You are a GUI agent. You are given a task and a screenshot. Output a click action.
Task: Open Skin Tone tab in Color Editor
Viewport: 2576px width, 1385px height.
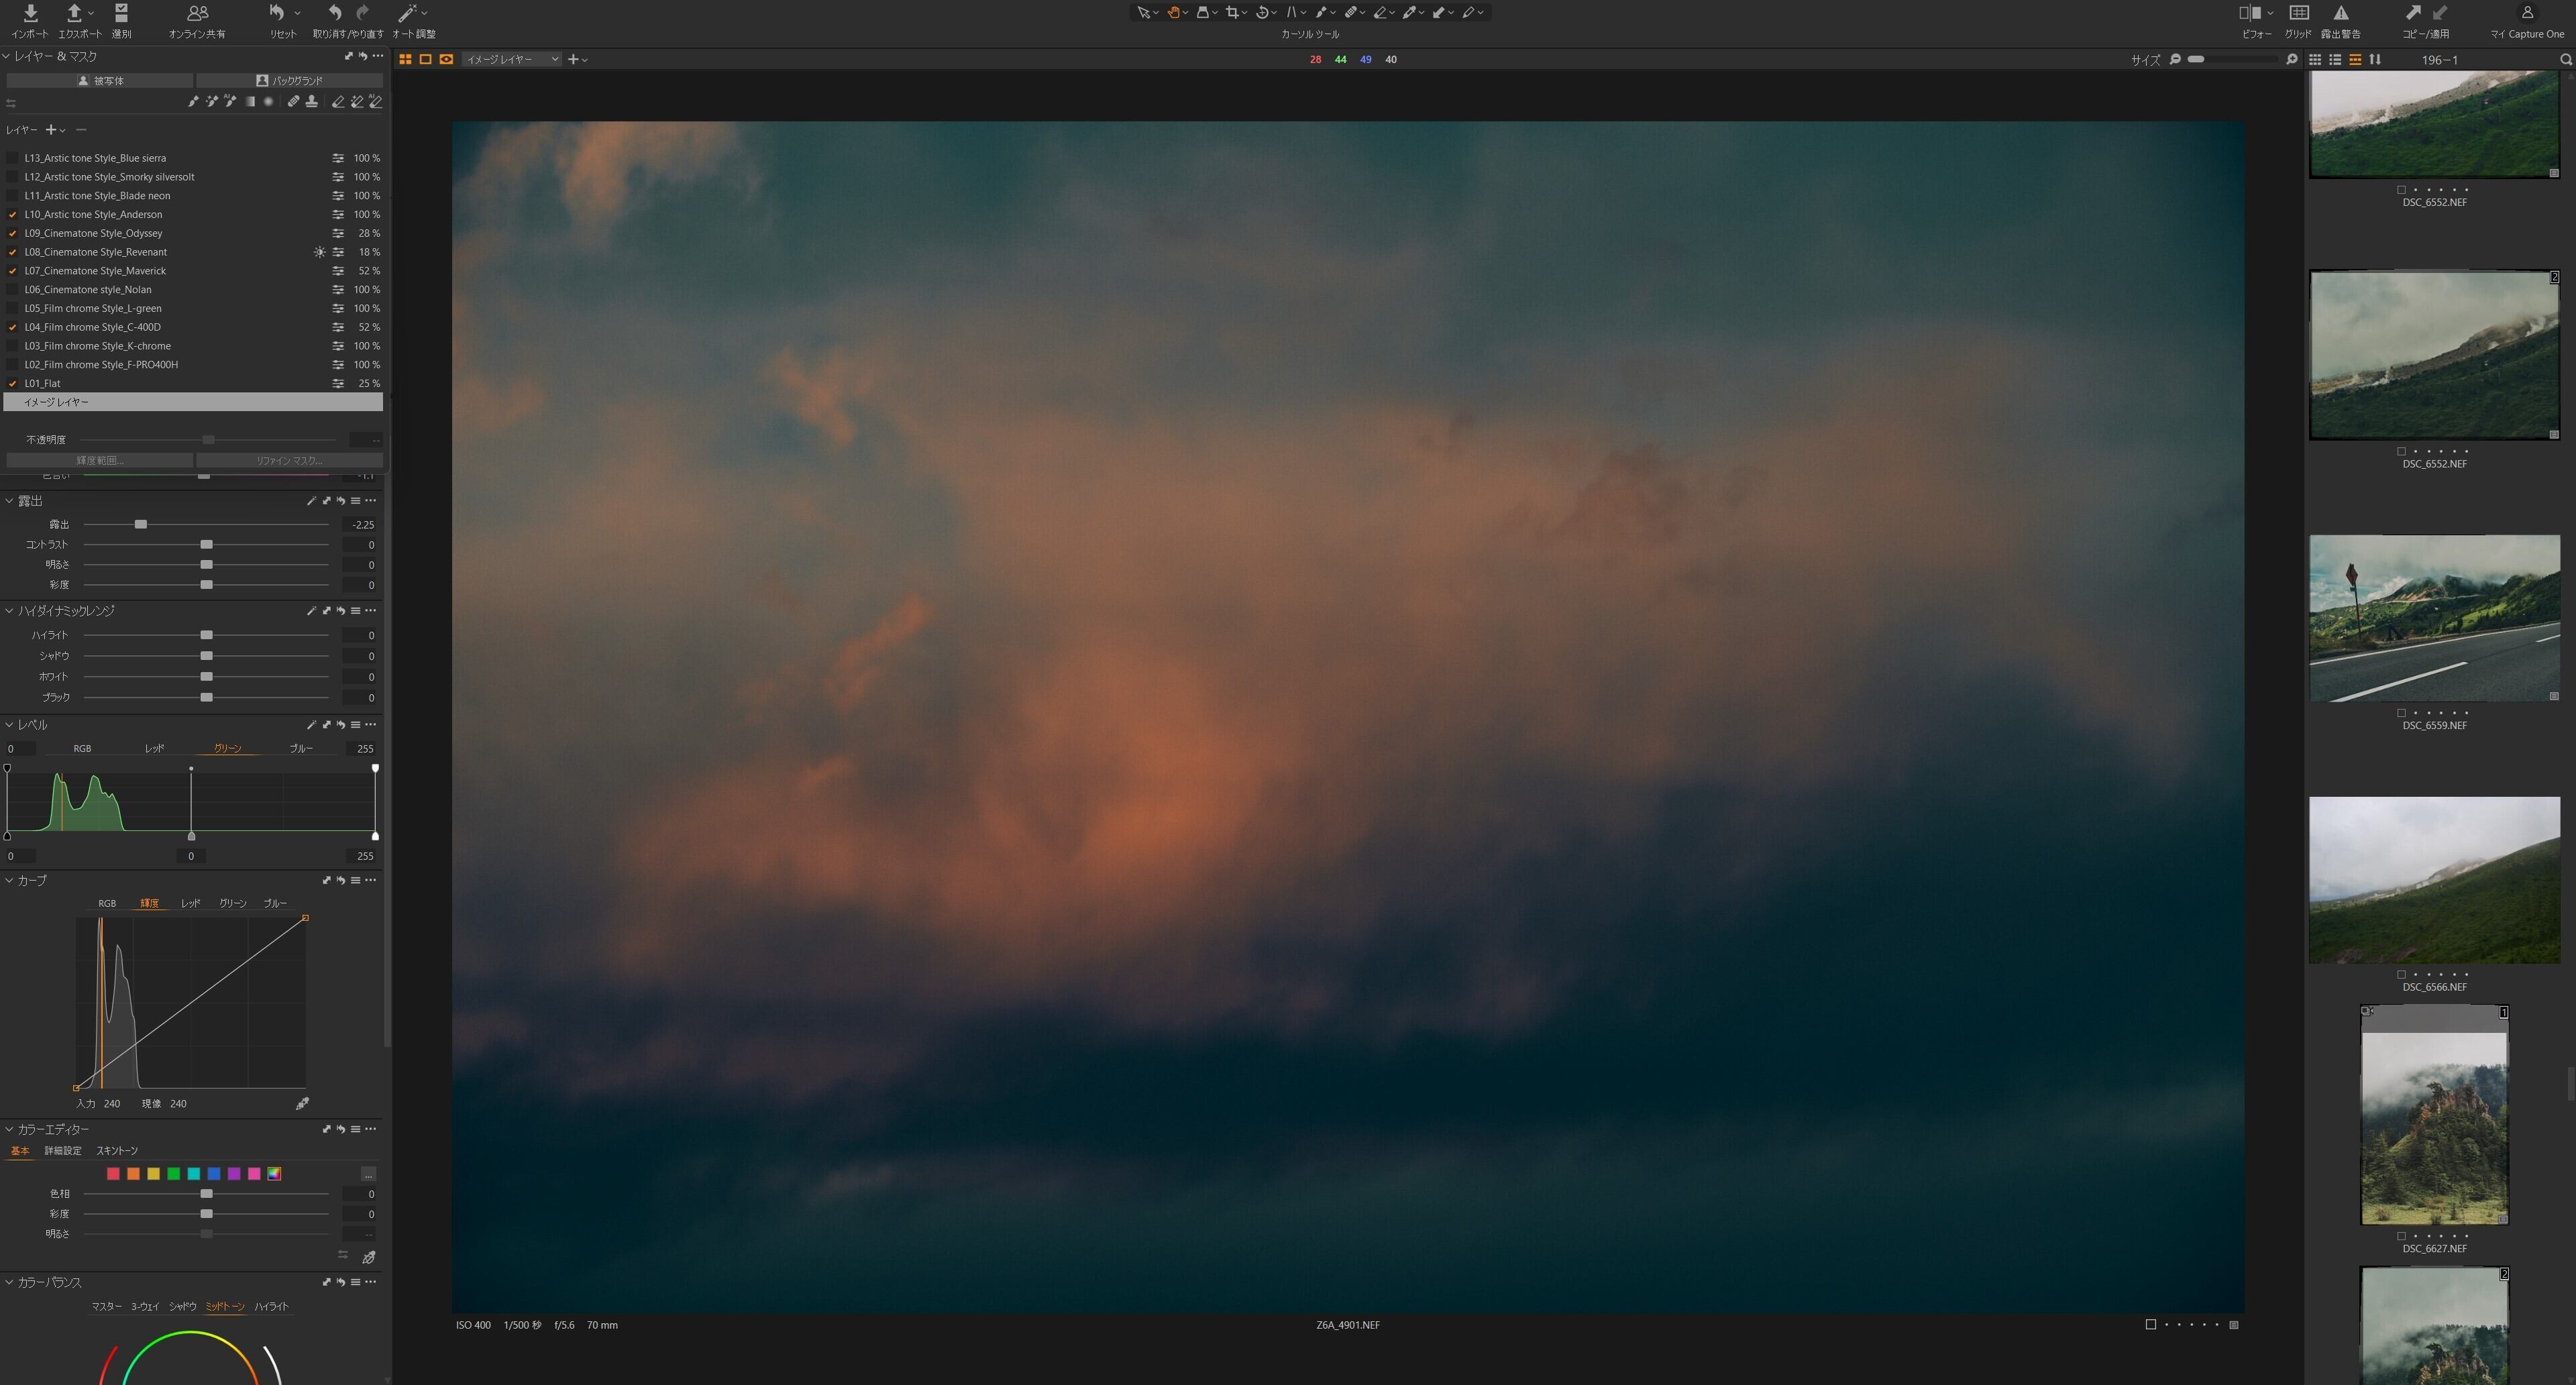coord(117,1151)
